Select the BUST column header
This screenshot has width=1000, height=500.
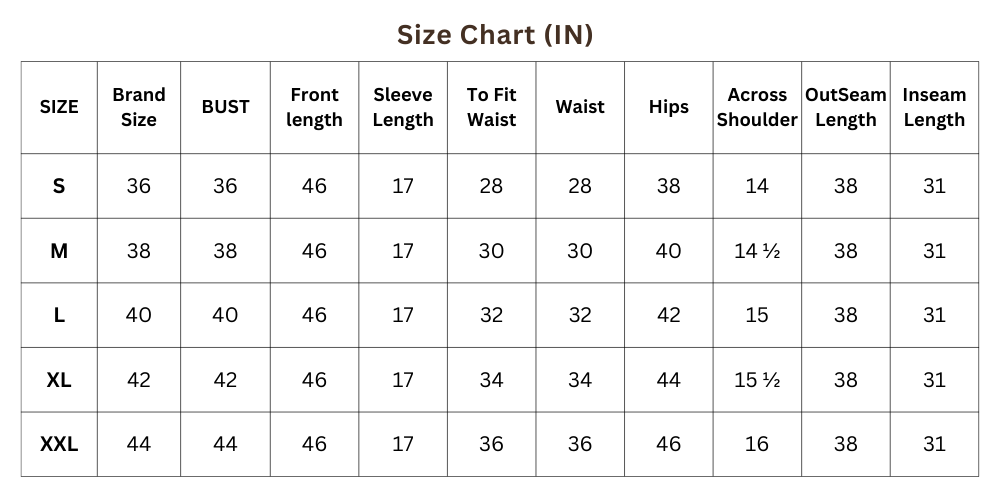pos(225,107)
